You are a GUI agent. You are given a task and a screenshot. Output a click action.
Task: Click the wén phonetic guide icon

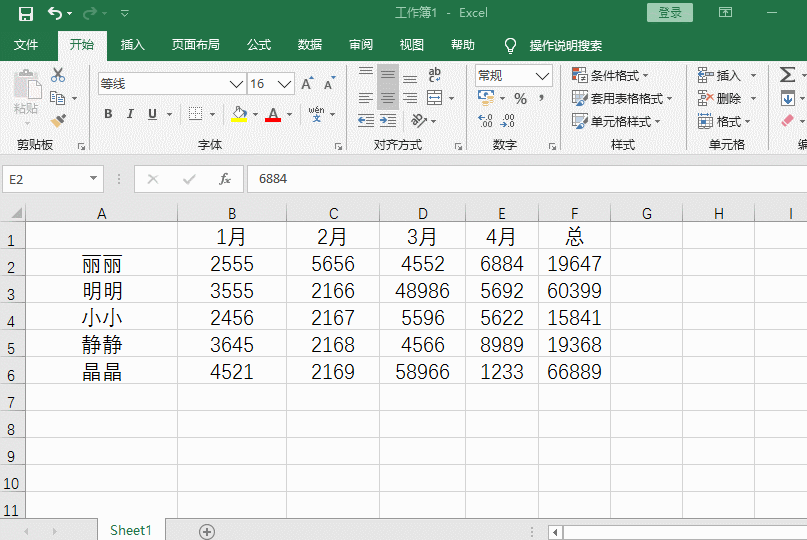317,114
